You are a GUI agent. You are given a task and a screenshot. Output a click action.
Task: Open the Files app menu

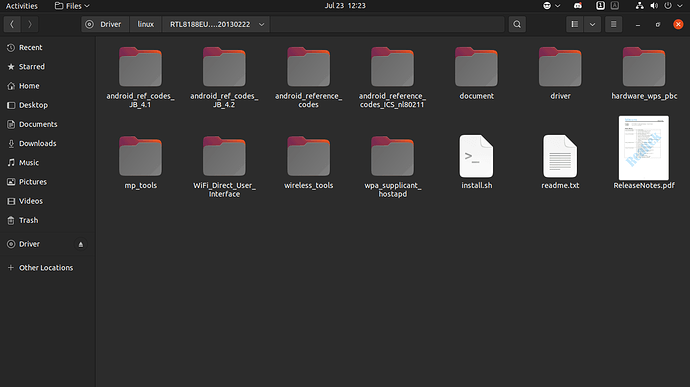click(x=72, y=6)
